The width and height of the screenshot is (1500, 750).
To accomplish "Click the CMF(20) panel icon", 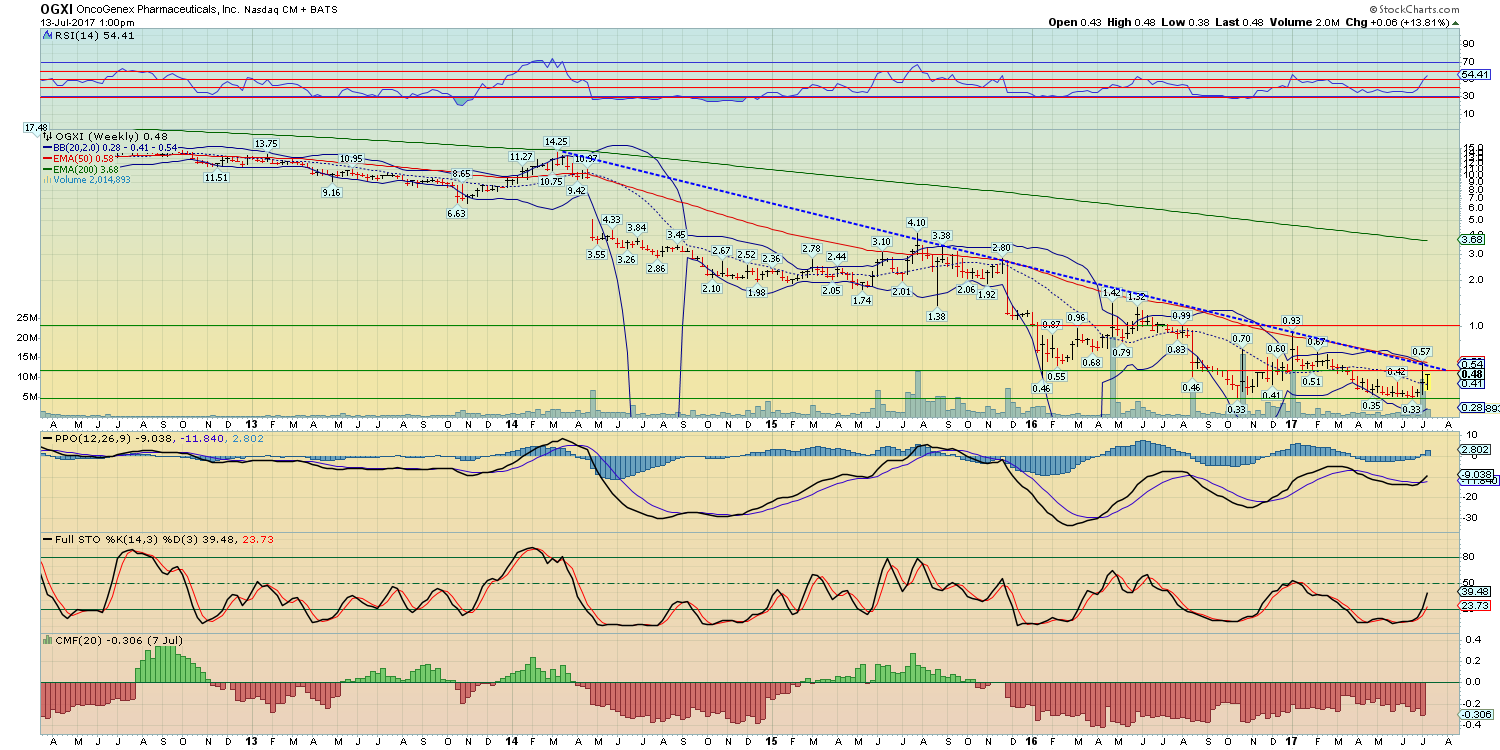I will coord(46,639).
